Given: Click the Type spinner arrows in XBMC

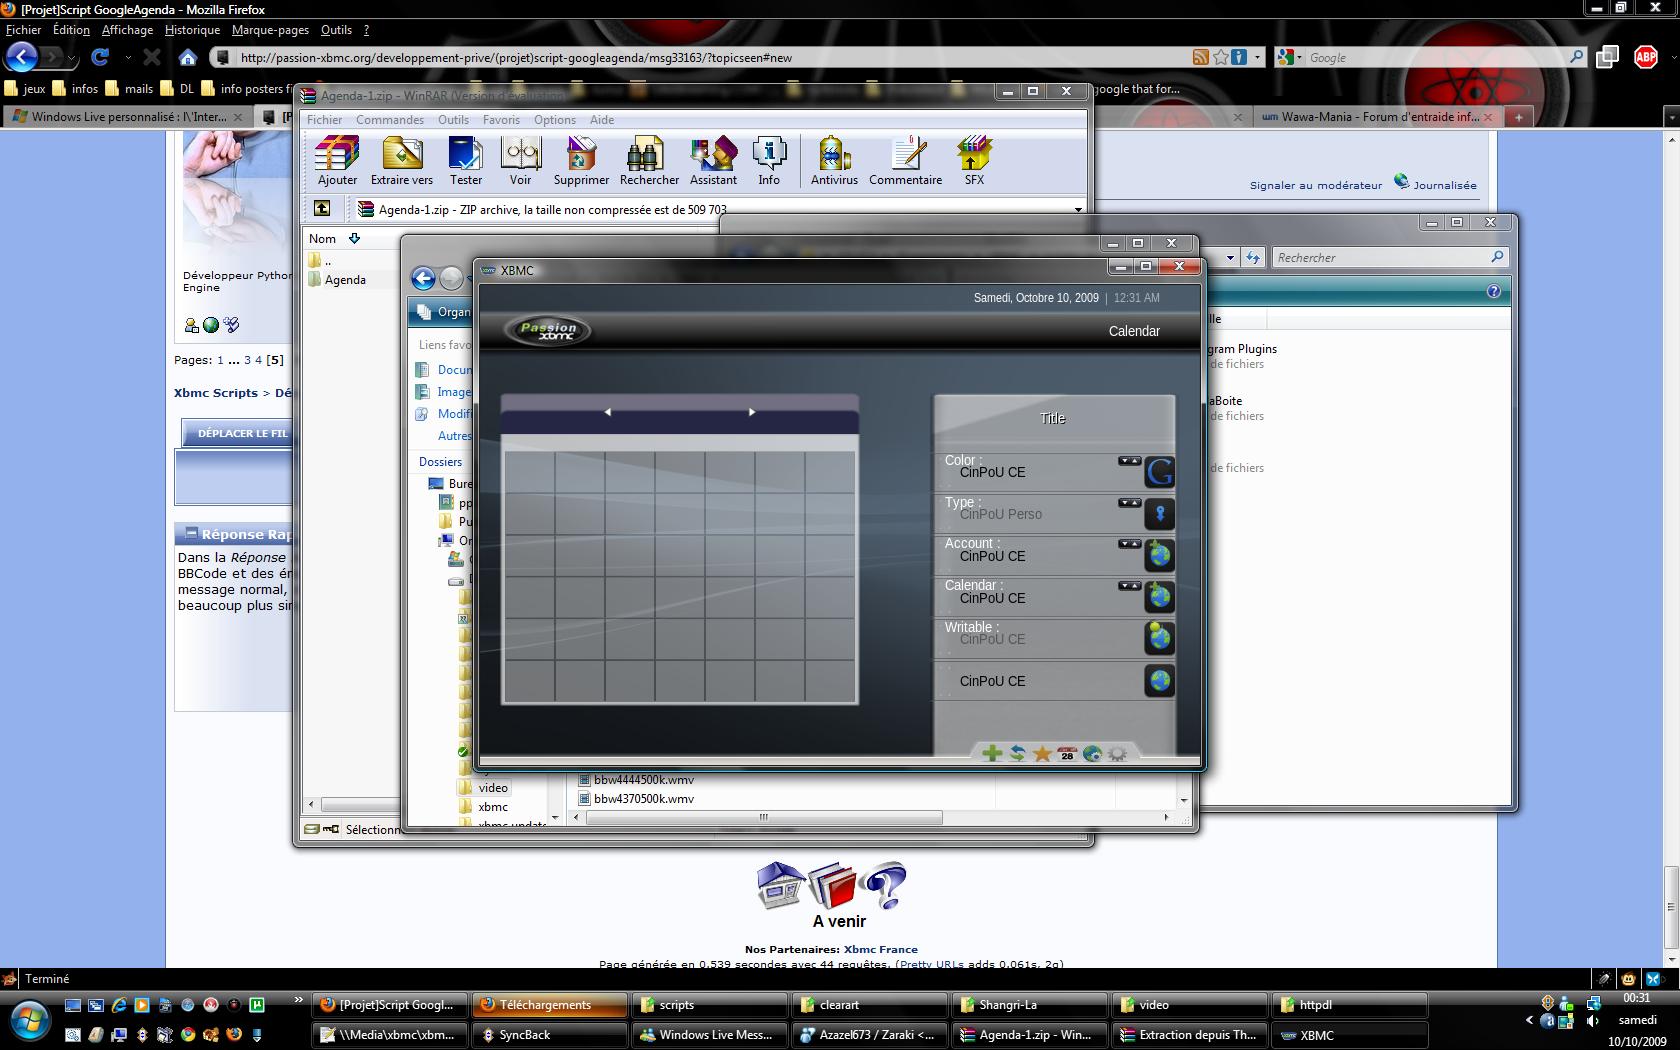Looking at the screenshot, I should (x=1129, y=503).
